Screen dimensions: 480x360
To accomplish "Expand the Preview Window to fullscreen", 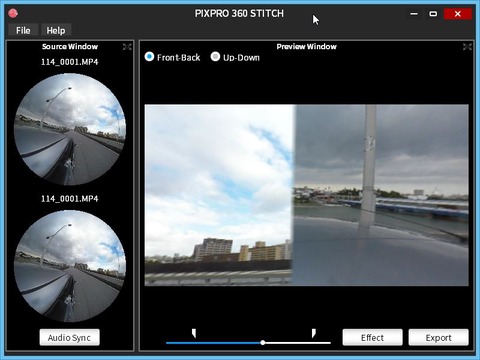I will pyautogui.click(x=467, y=47).
